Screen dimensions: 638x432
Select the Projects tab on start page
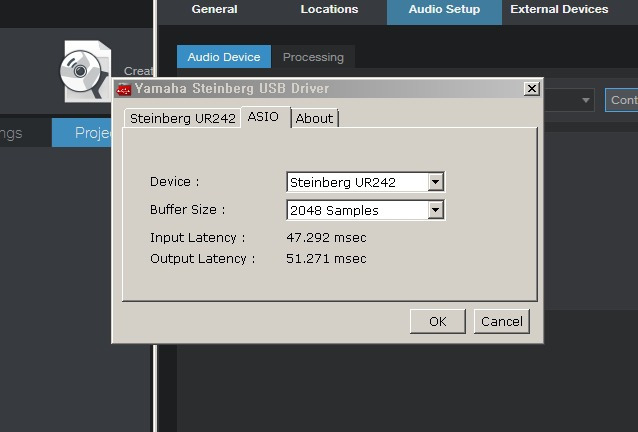tap(82, 133)
